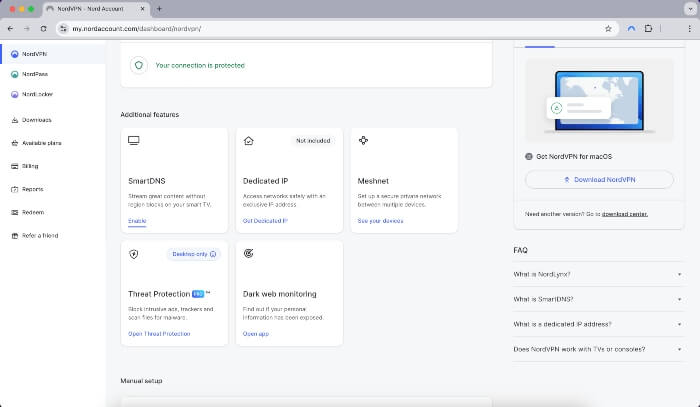Screen dimensions: 700x407
Task: Click the Your connection is protected text
Action: click(200, 65)
